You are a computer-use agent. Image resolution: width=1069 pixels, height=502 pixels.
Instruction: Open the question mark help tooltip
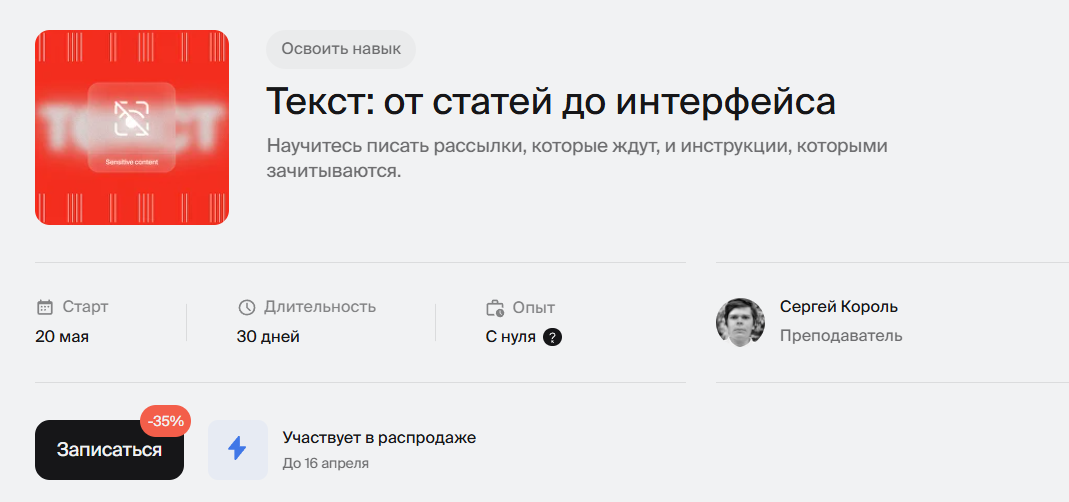click(x=552, y=337)
